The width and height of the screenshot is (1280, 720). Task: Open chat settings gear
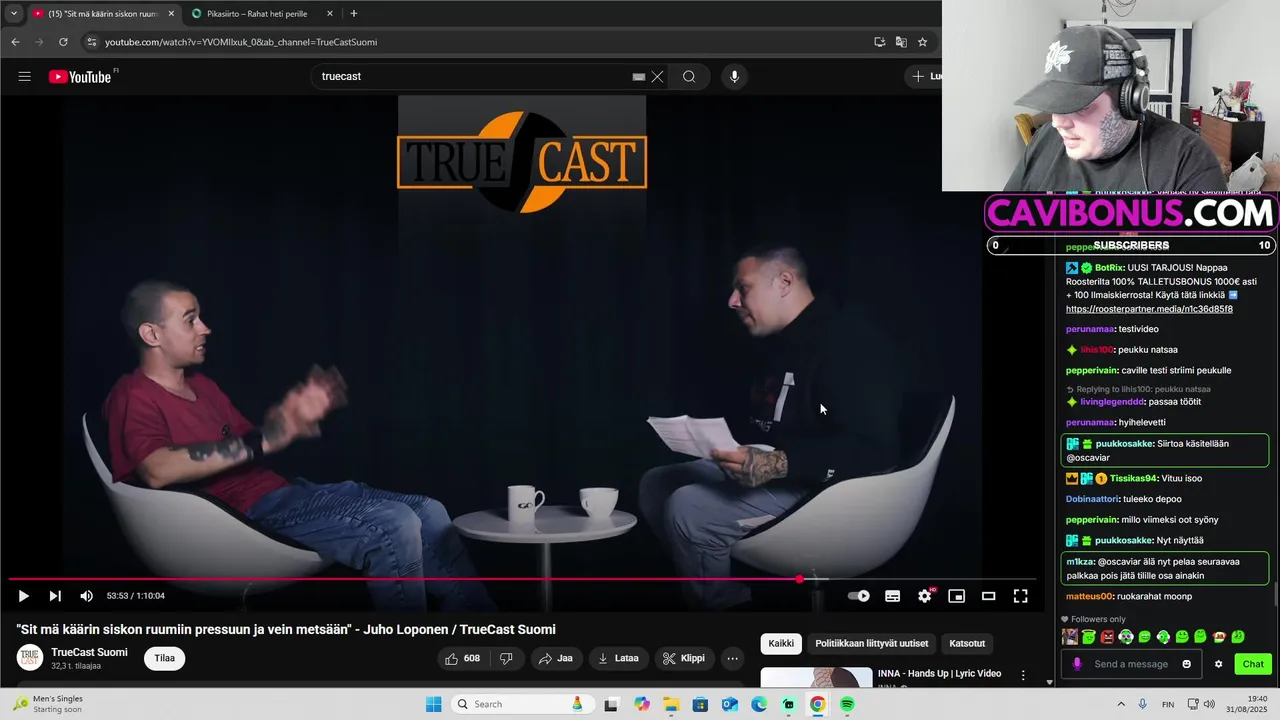pos(1218,664)
